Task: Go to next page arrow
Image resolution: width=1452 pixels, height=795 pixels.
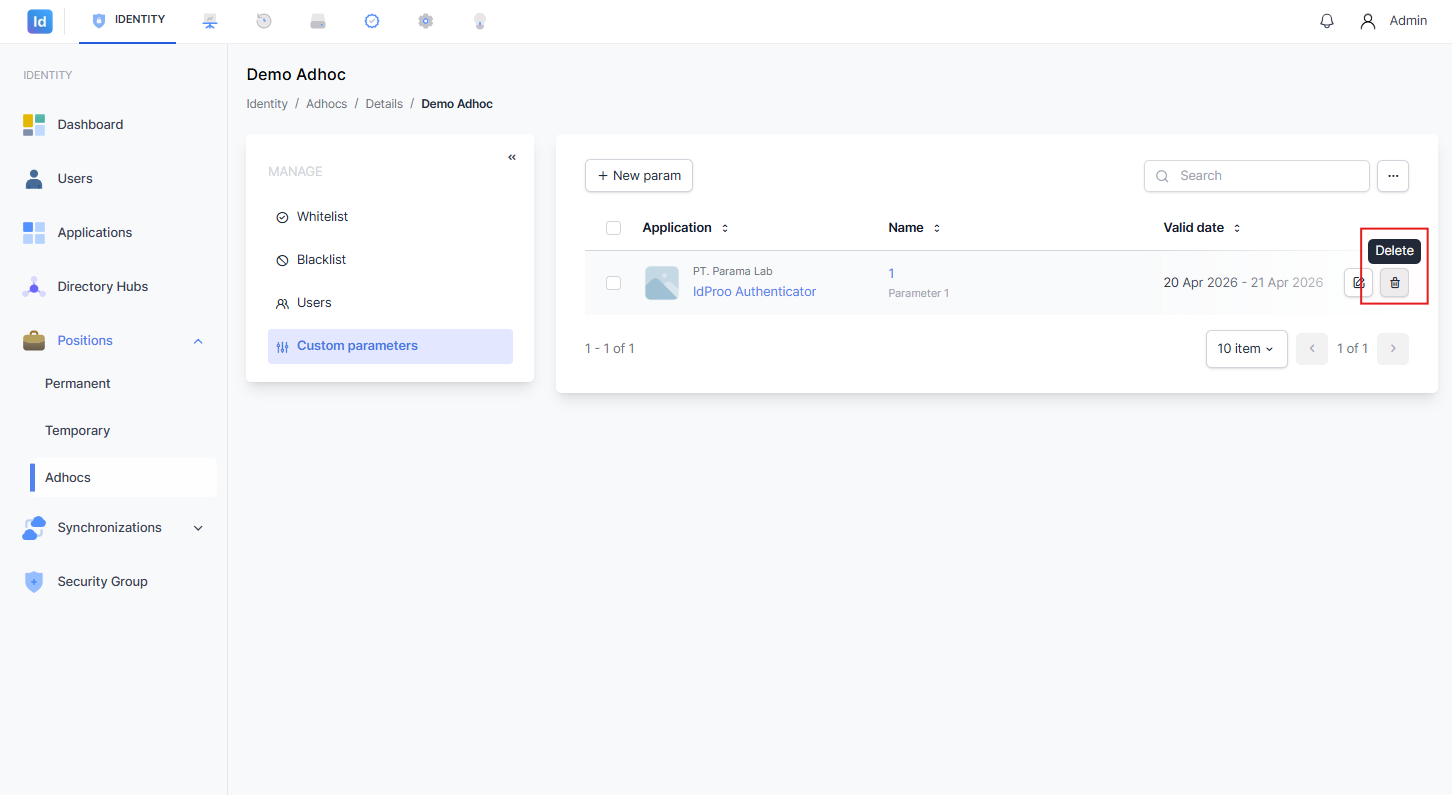Action: click(1393, 349)
